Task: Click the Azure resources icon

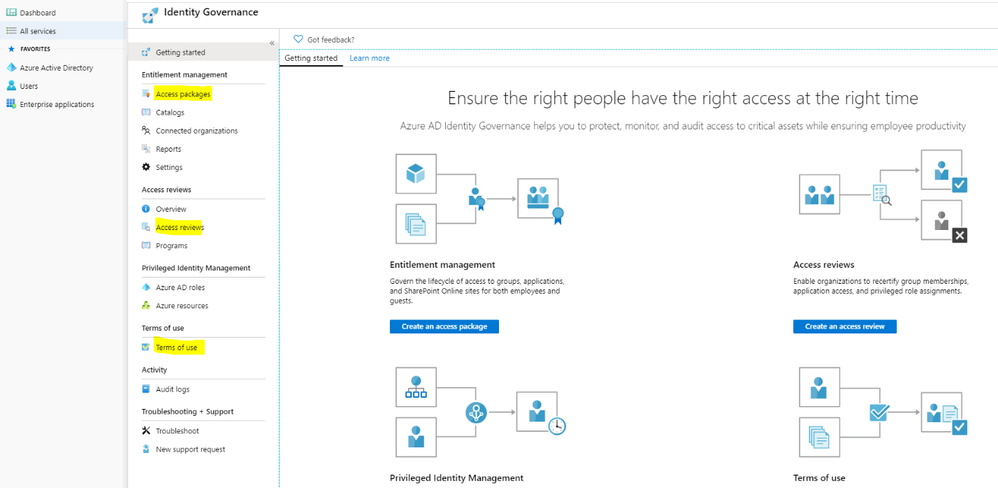Action: click(146, 305)
